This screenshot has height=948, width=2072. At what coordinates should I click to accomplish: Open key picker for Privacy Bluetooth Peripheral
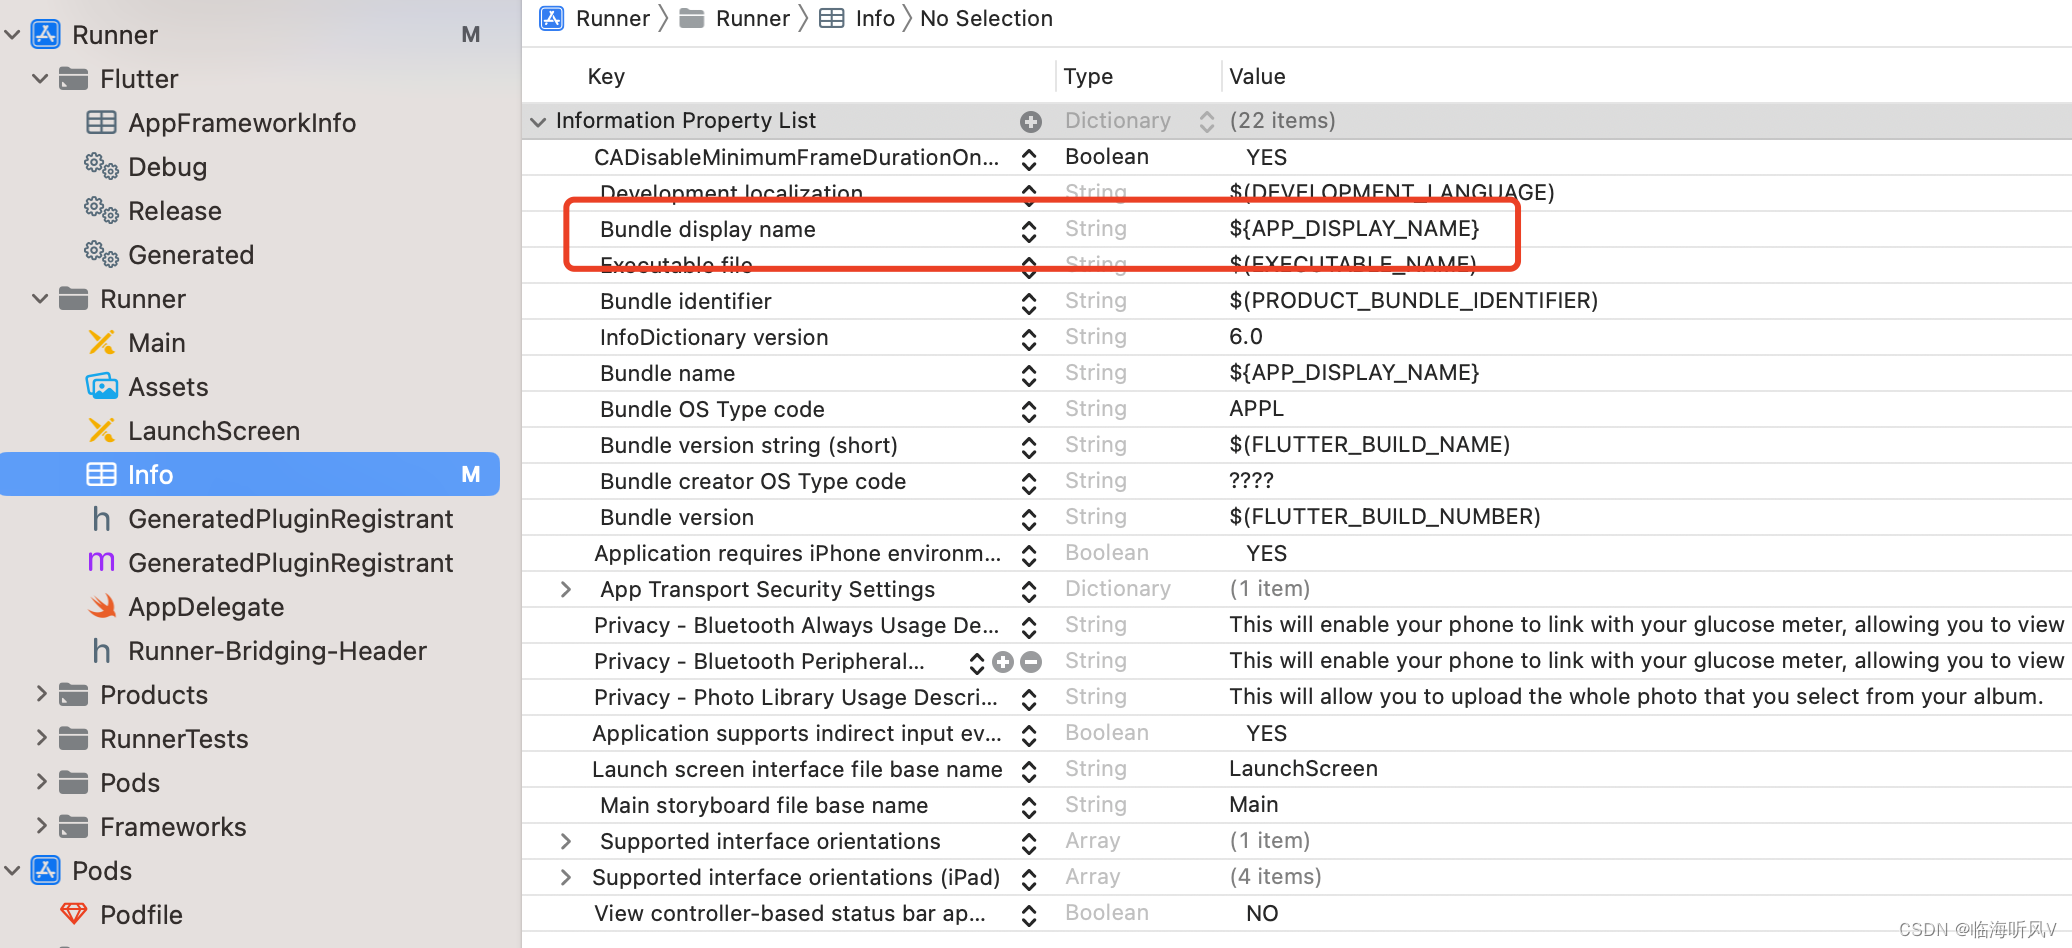[977, 663]
